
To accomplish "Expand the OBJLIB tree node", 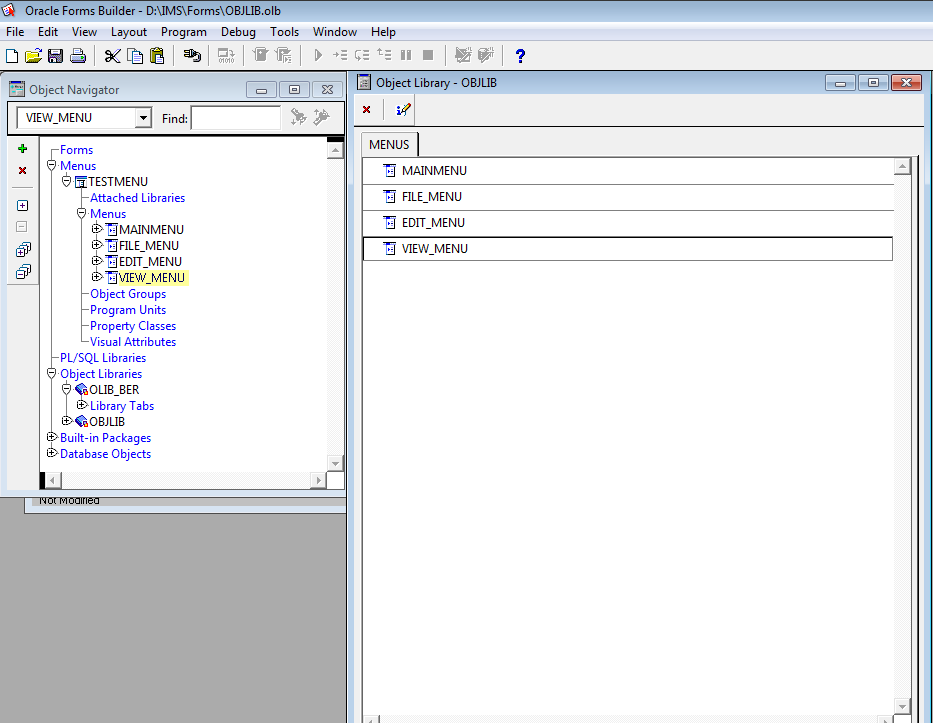I will click(67, 421).
